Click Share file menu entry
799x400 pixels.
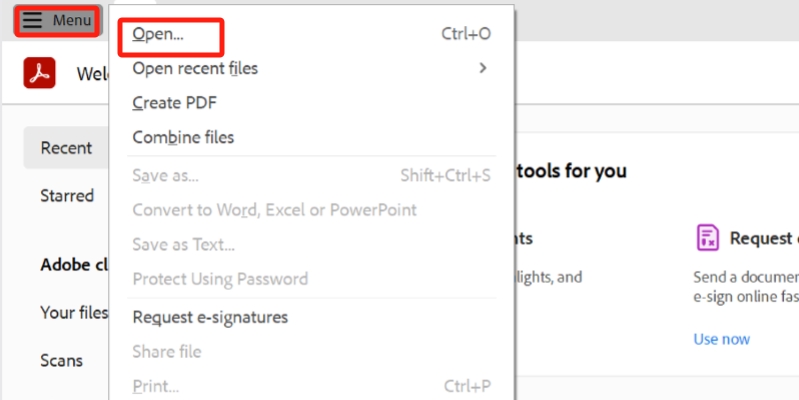(167, 351)
